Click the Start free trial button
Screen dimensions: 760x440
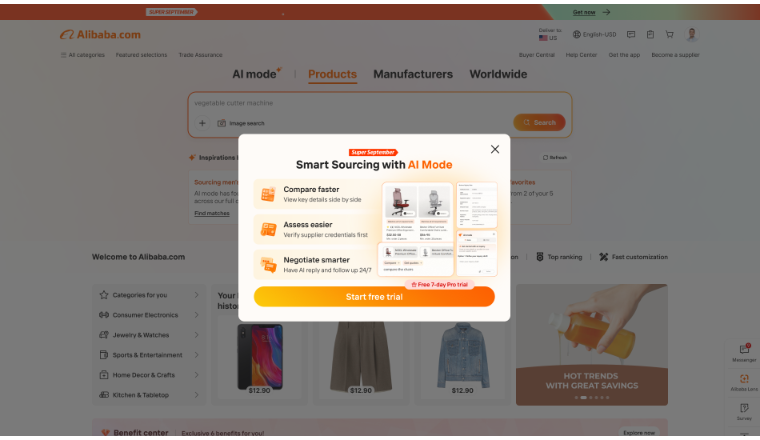point(374,297)
